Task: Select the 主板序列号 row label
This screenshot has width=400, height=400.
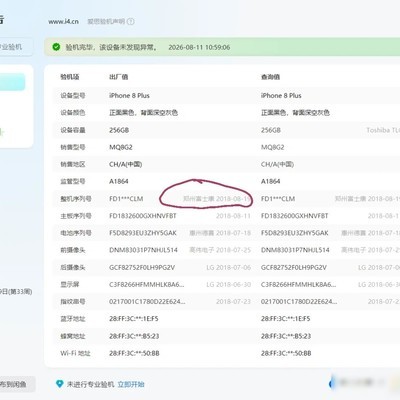Action: [76, 216]
